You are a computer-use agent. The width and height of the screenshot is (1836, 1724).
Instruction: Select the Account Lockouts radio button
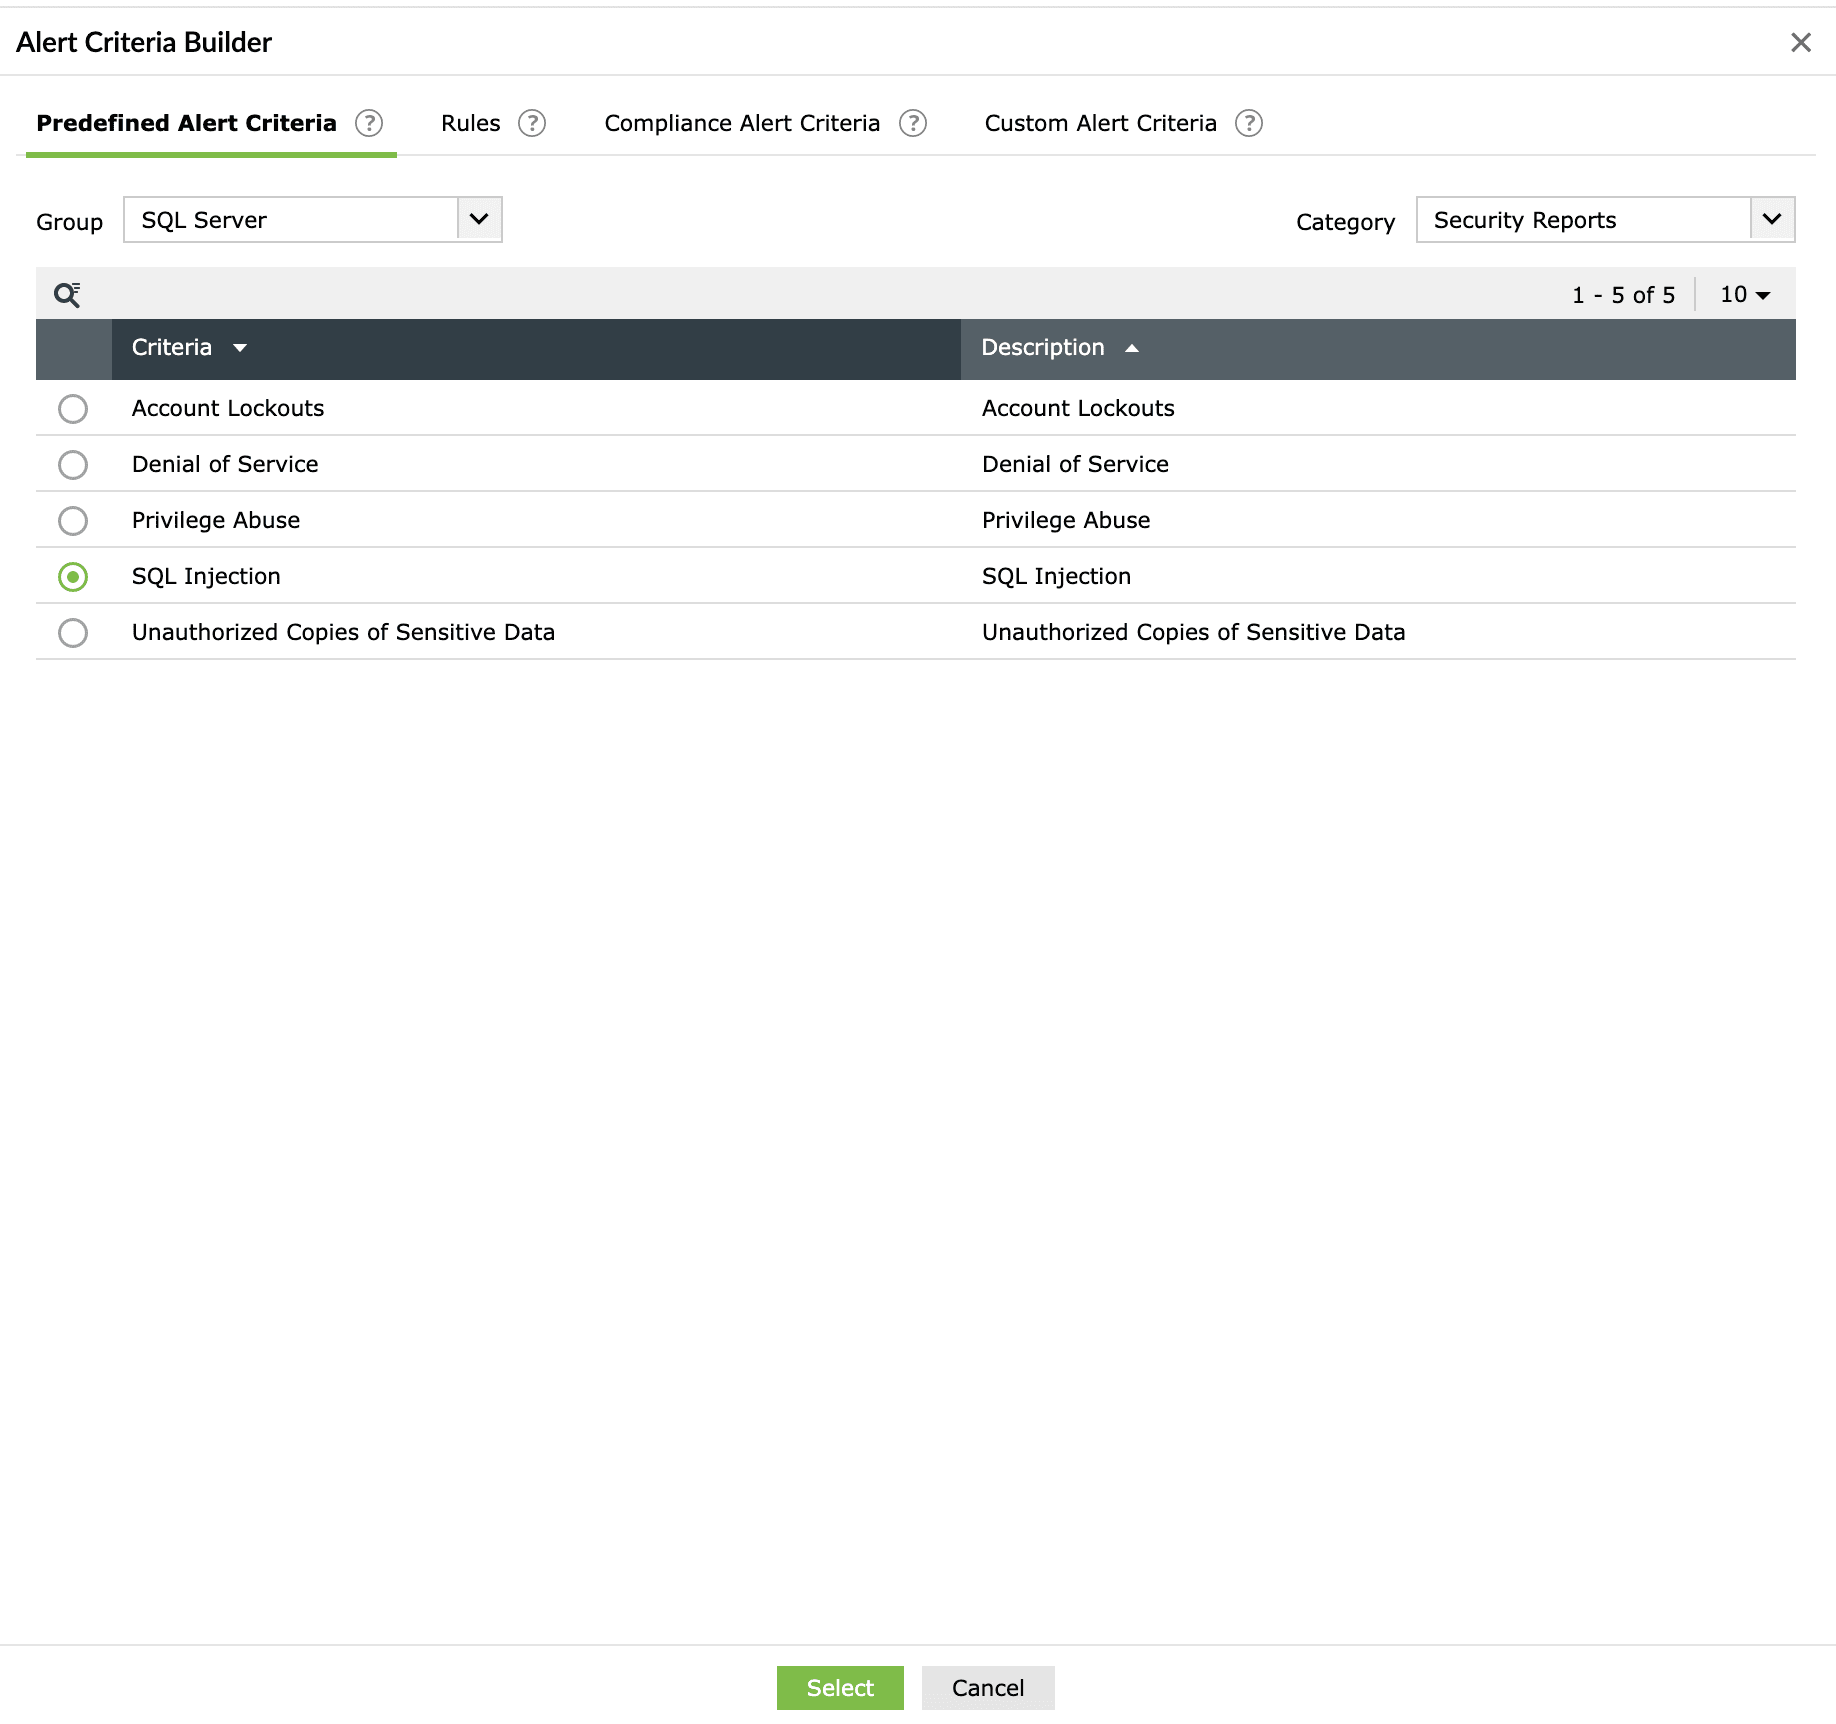[x=72, y=409]
